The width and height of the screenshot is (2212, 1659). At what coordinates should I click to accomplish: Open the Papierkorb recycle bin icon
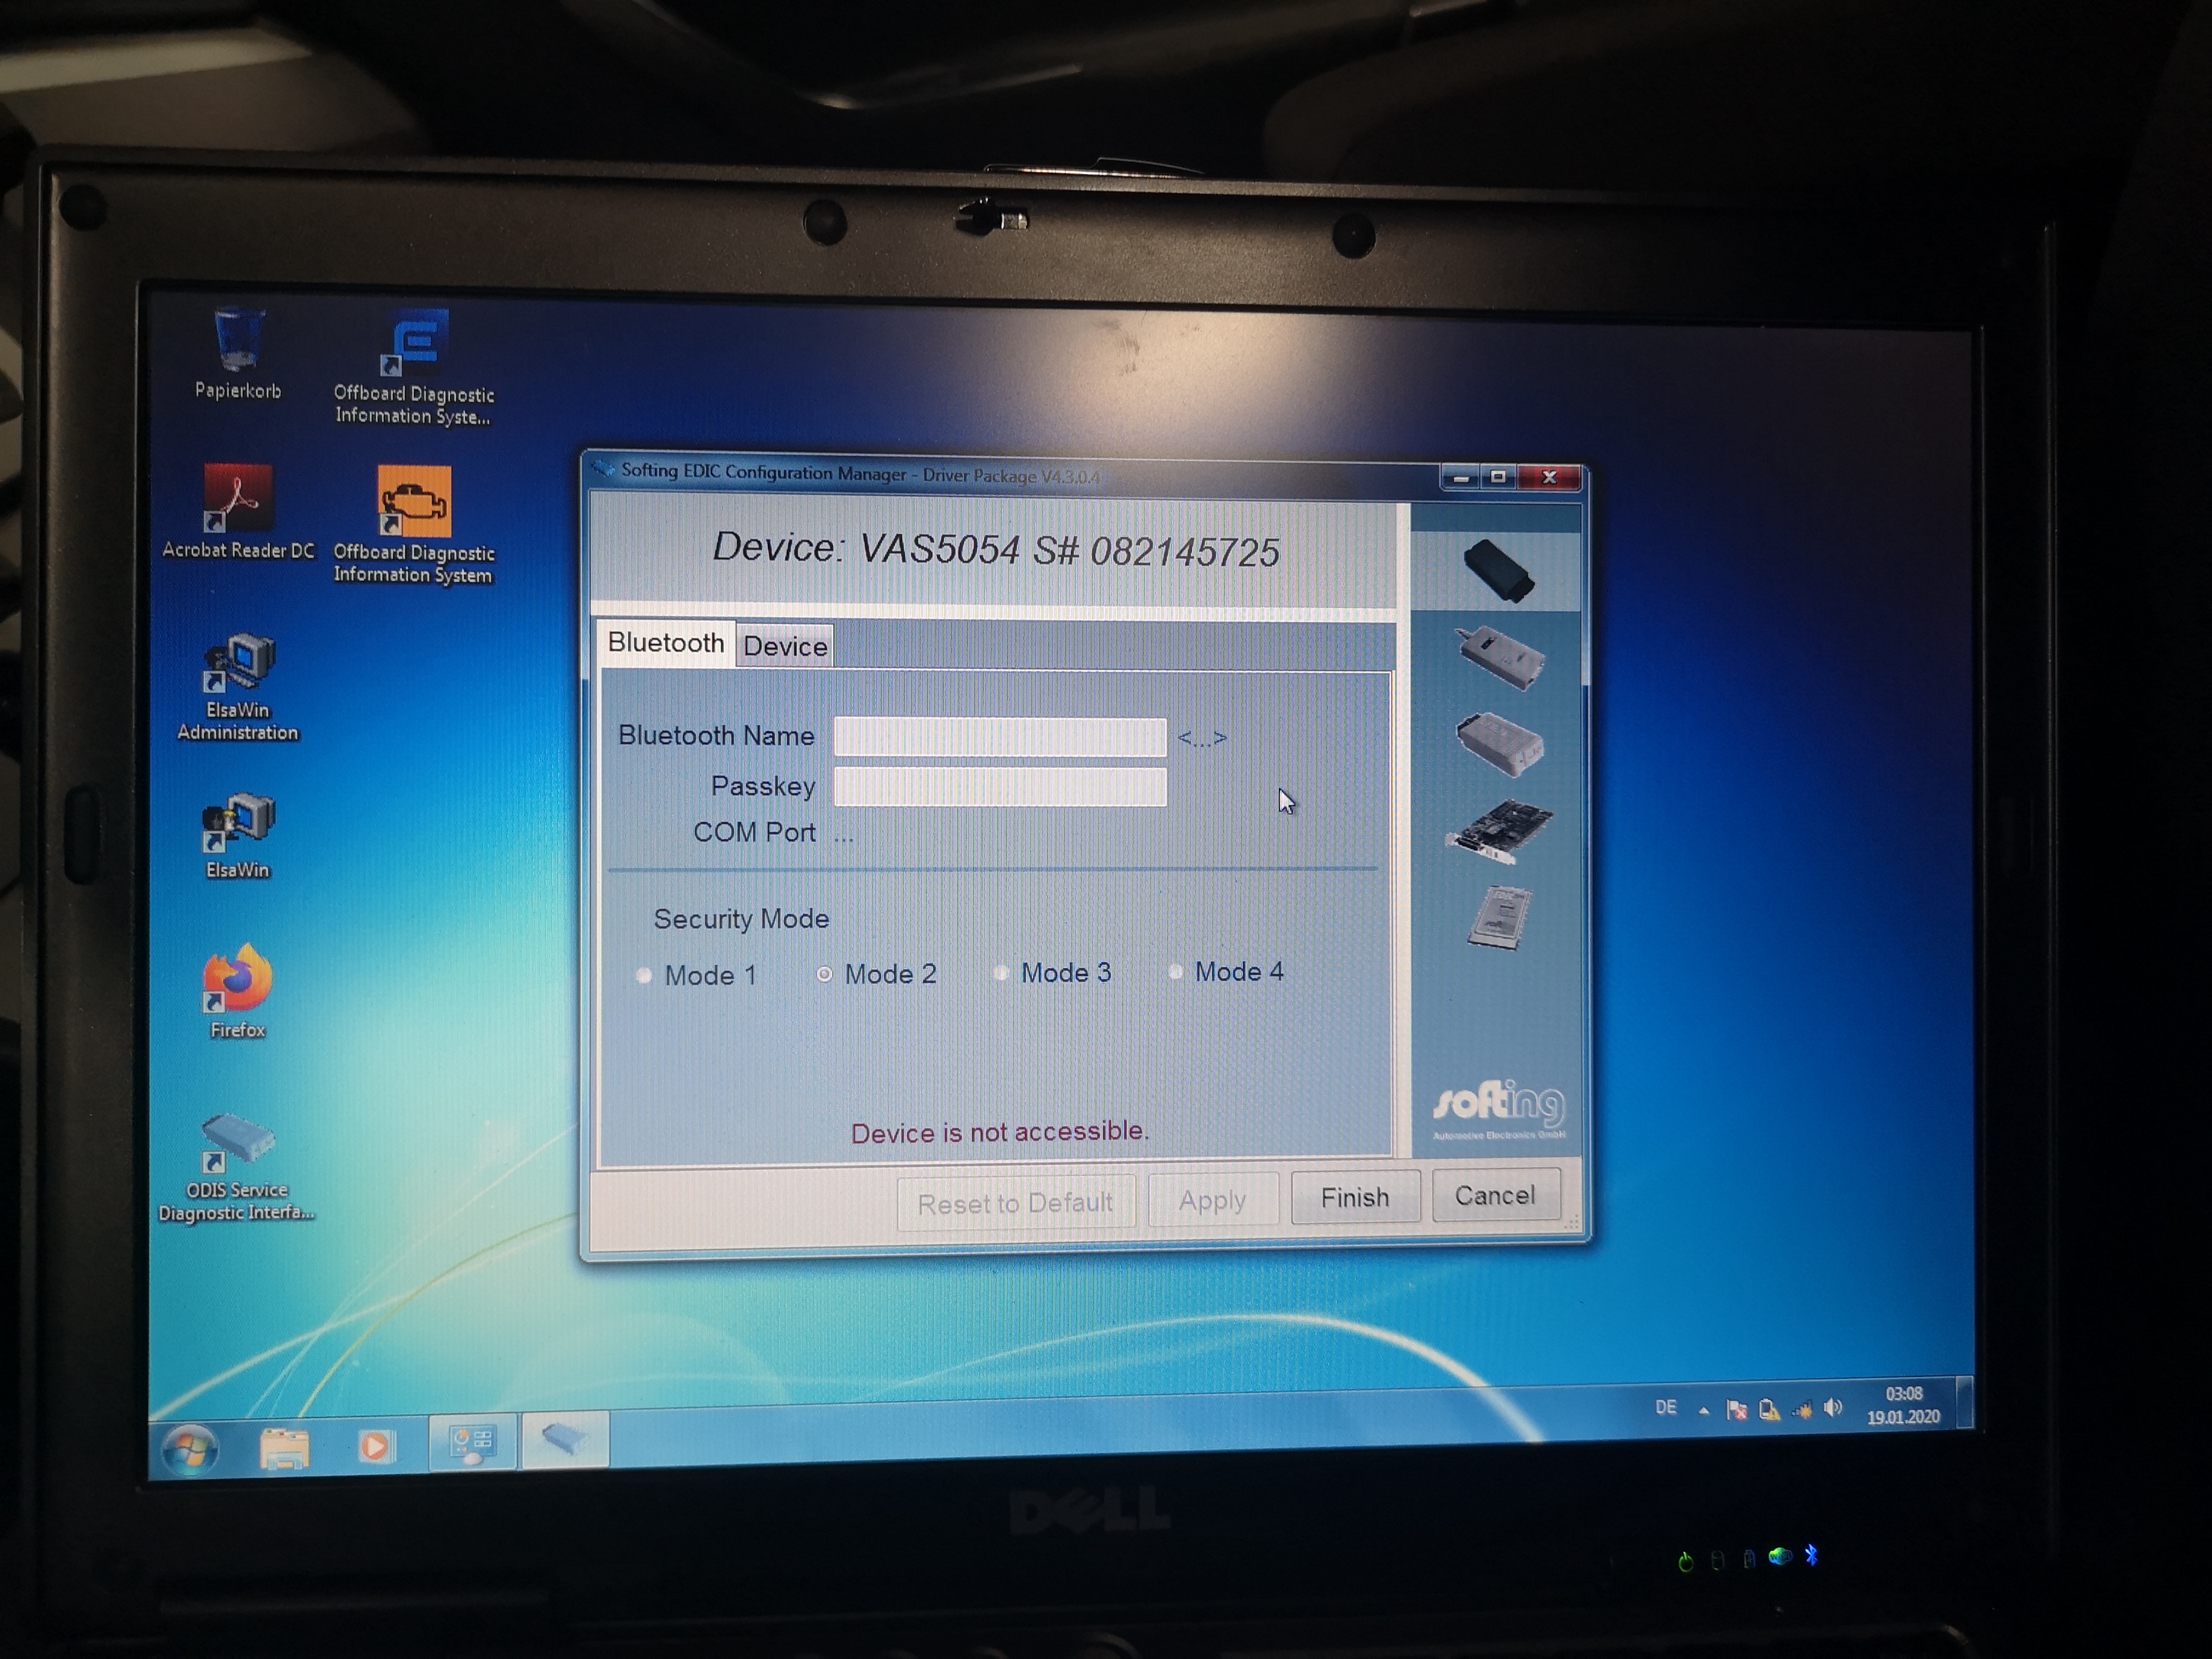point(238,354)
